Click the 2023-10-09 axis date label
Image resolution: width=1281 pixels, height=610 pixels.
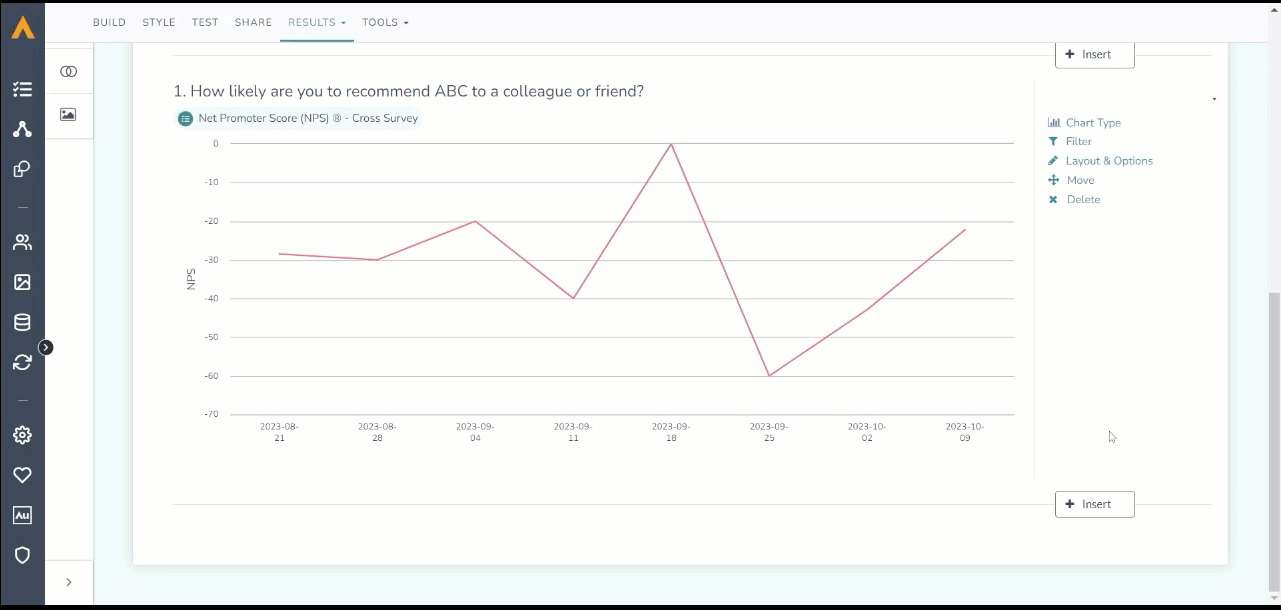click(965, 432)
